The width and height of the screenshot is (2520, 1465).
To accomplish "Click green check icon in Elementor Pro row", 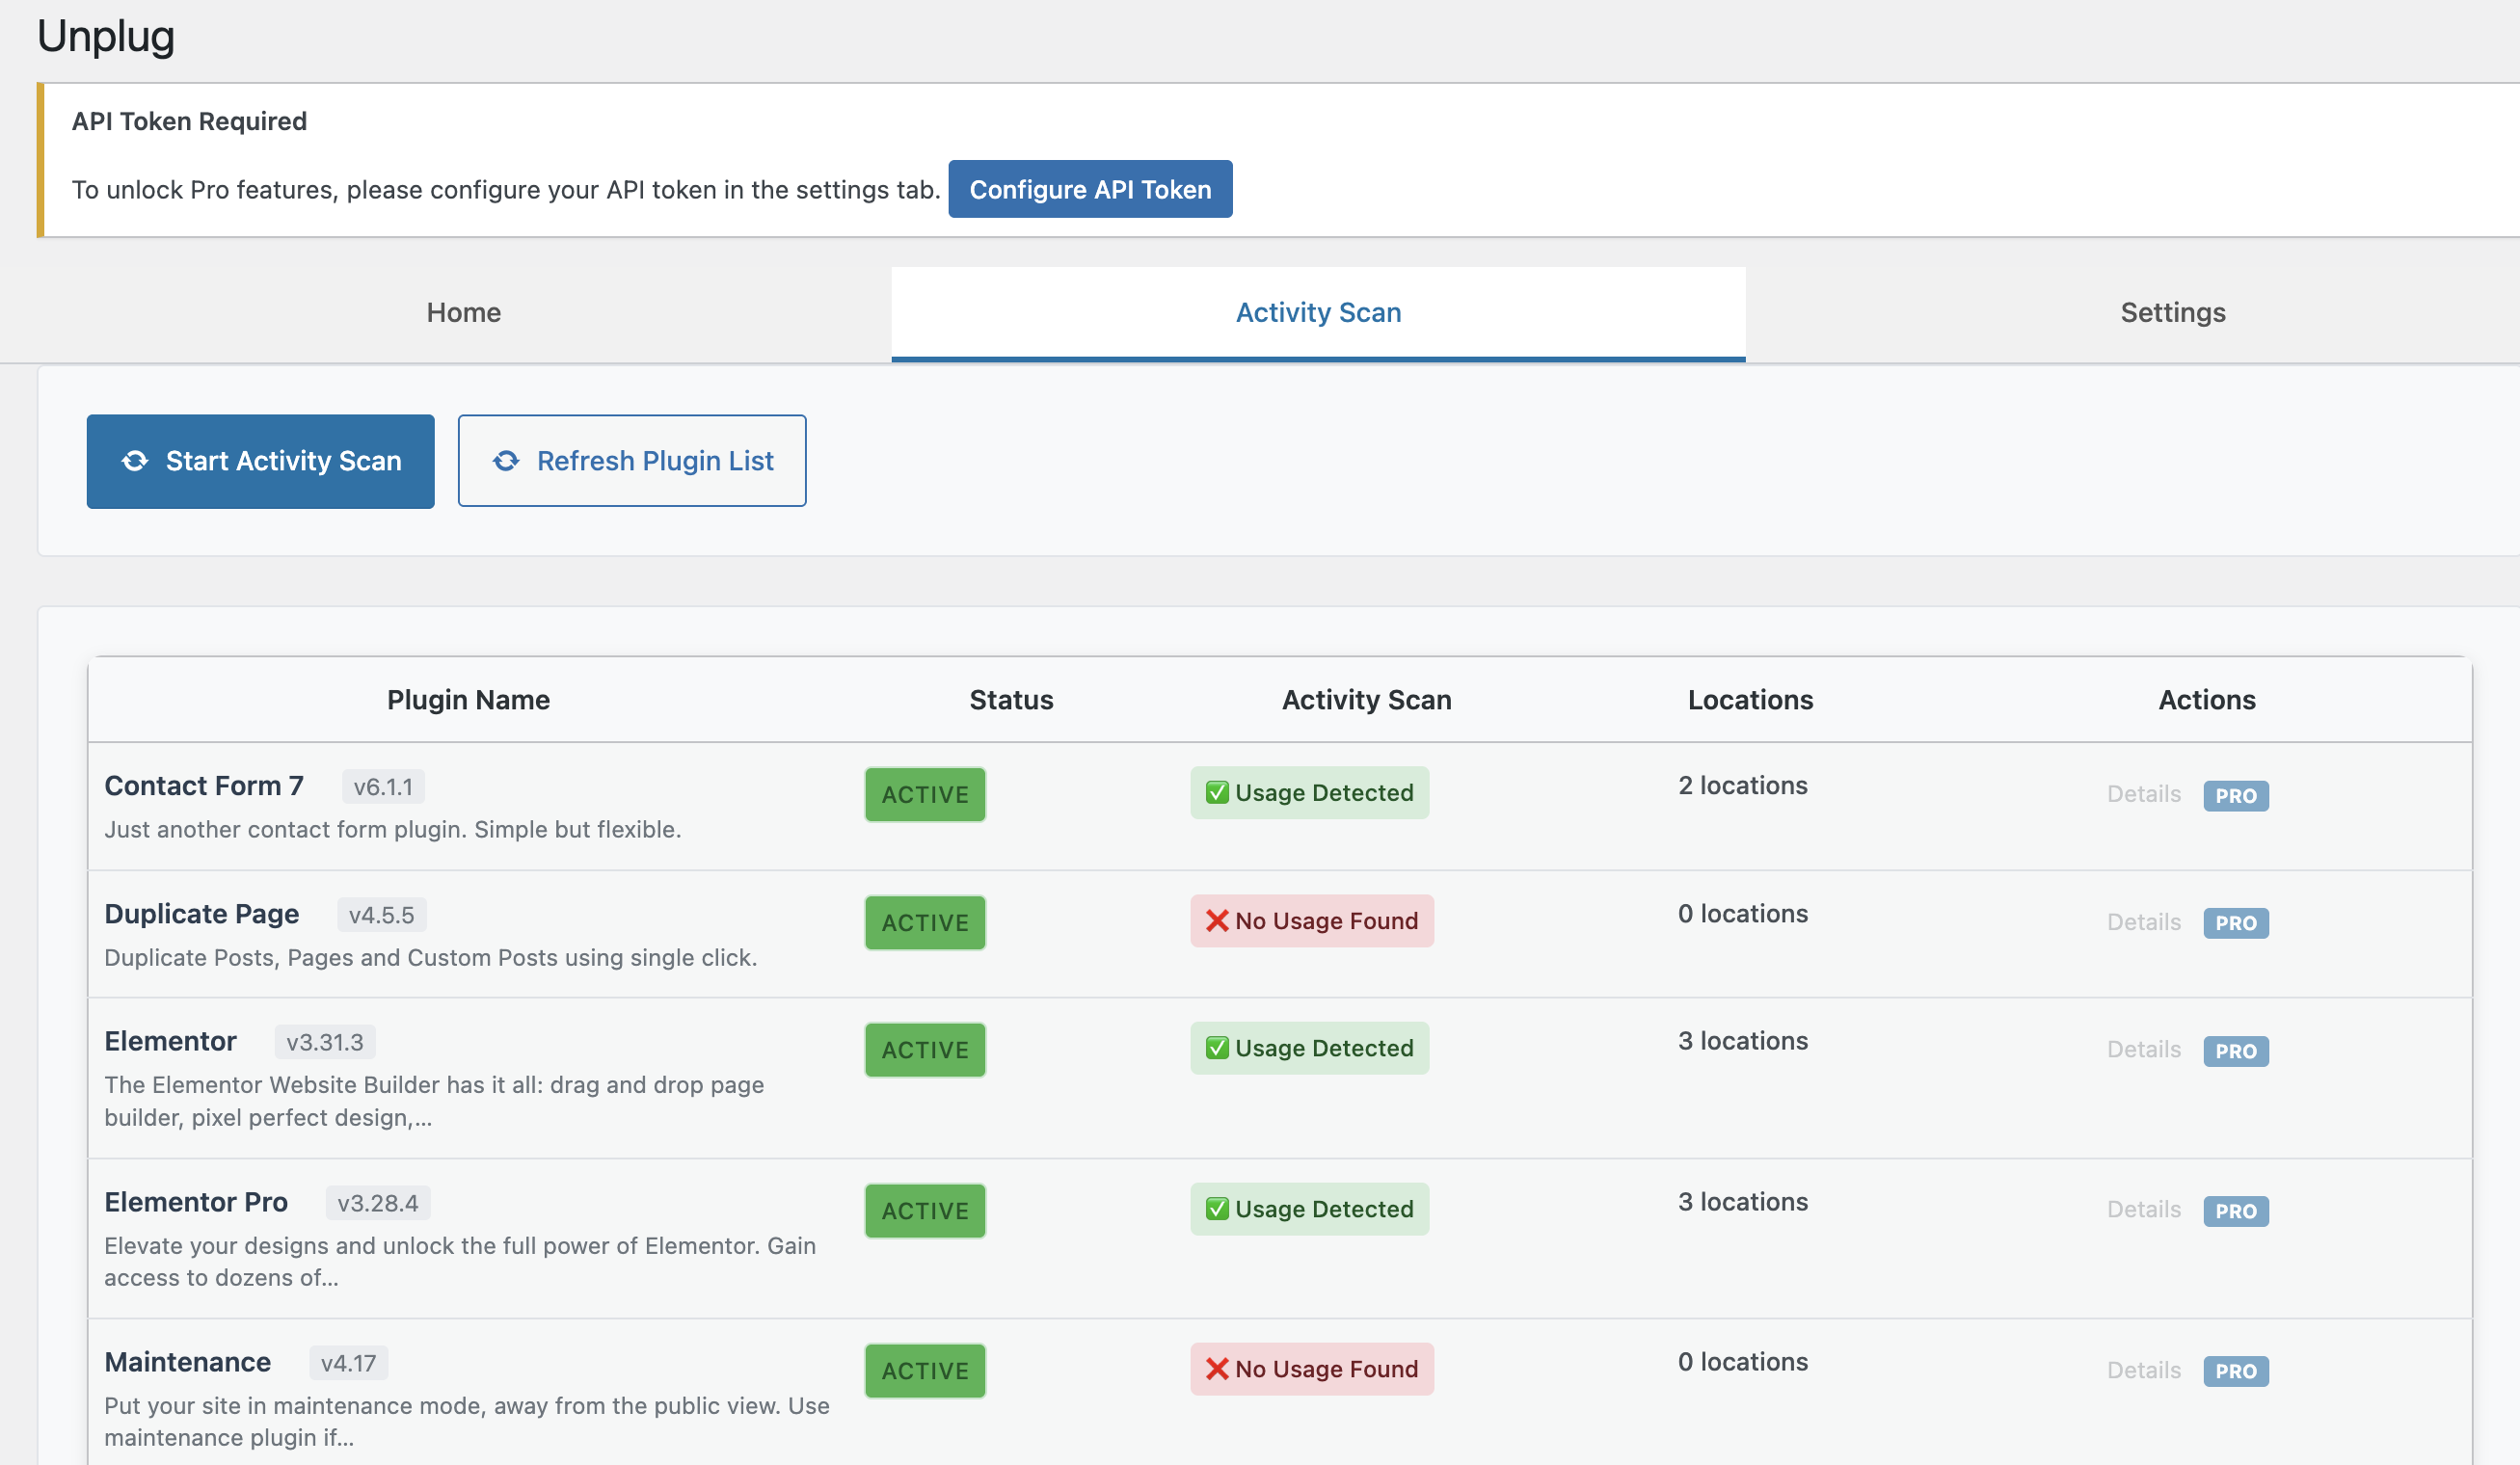I will (1217, 1209).
